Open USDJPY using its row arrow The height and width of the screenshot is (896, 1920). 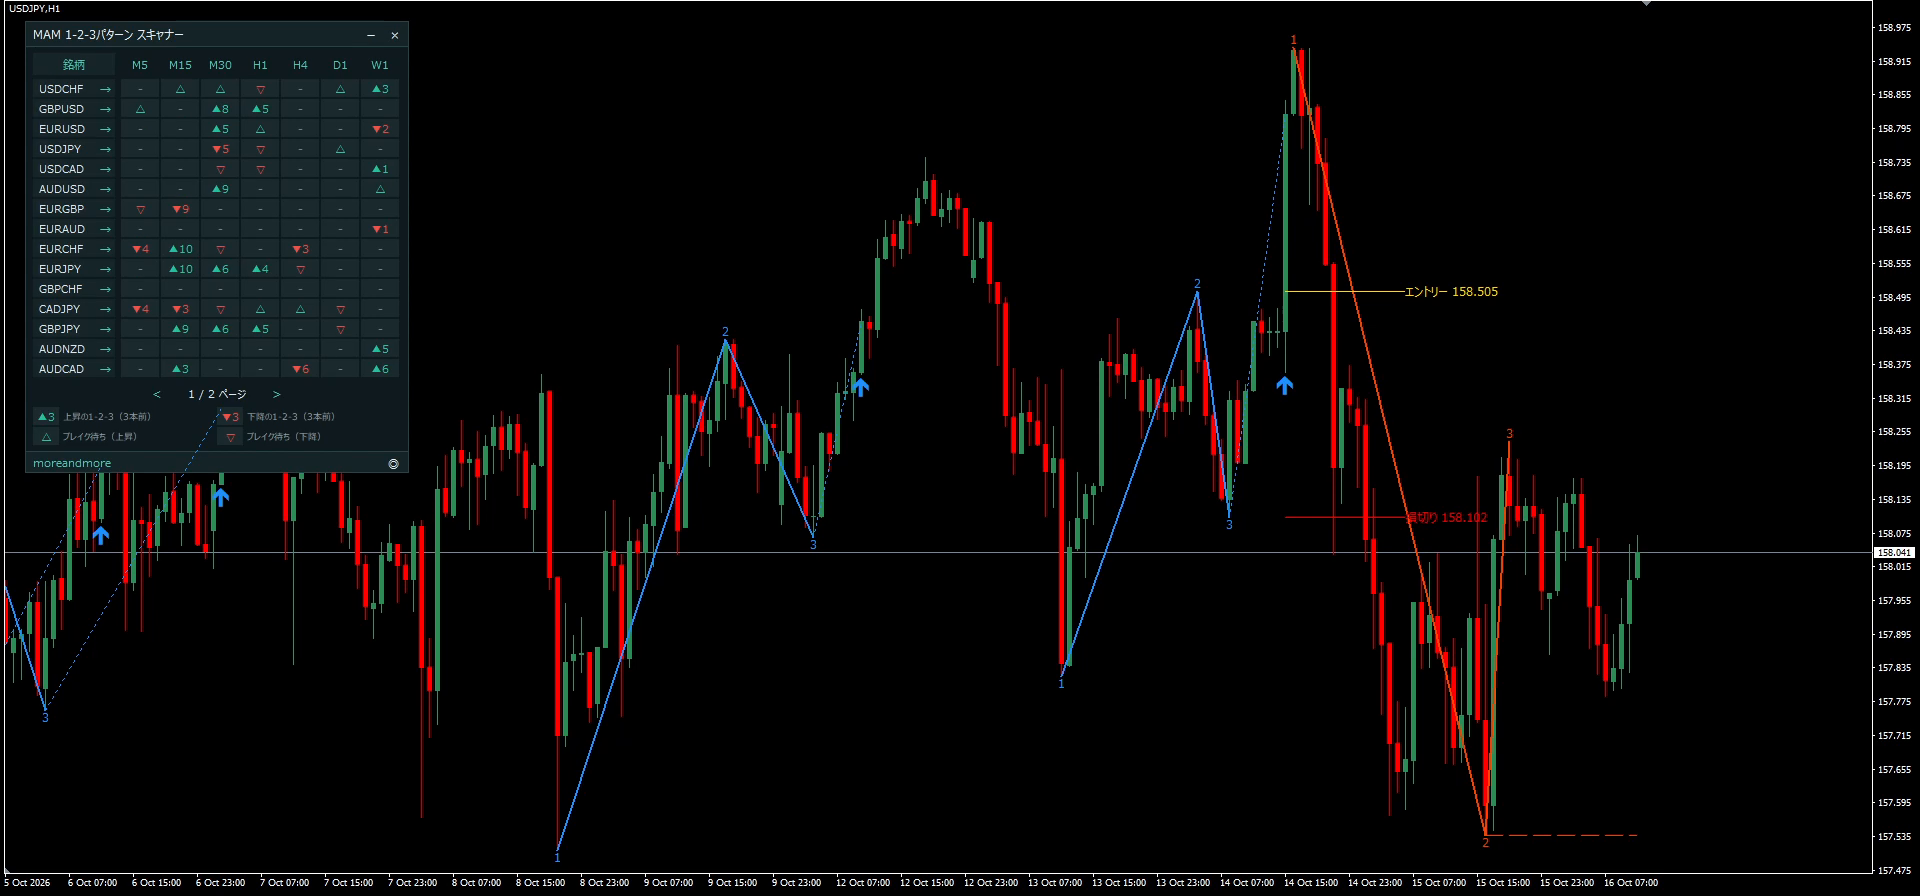[x=105, y=149]
